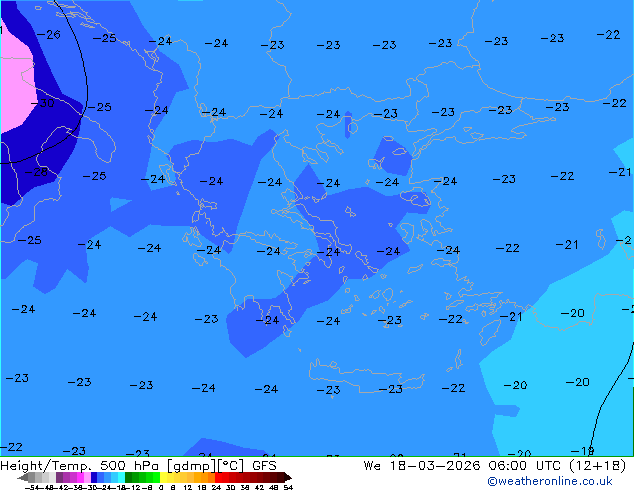634x490 pixels.
Task: Click the "-19" temperature label on map
Action: pos(582,451)
